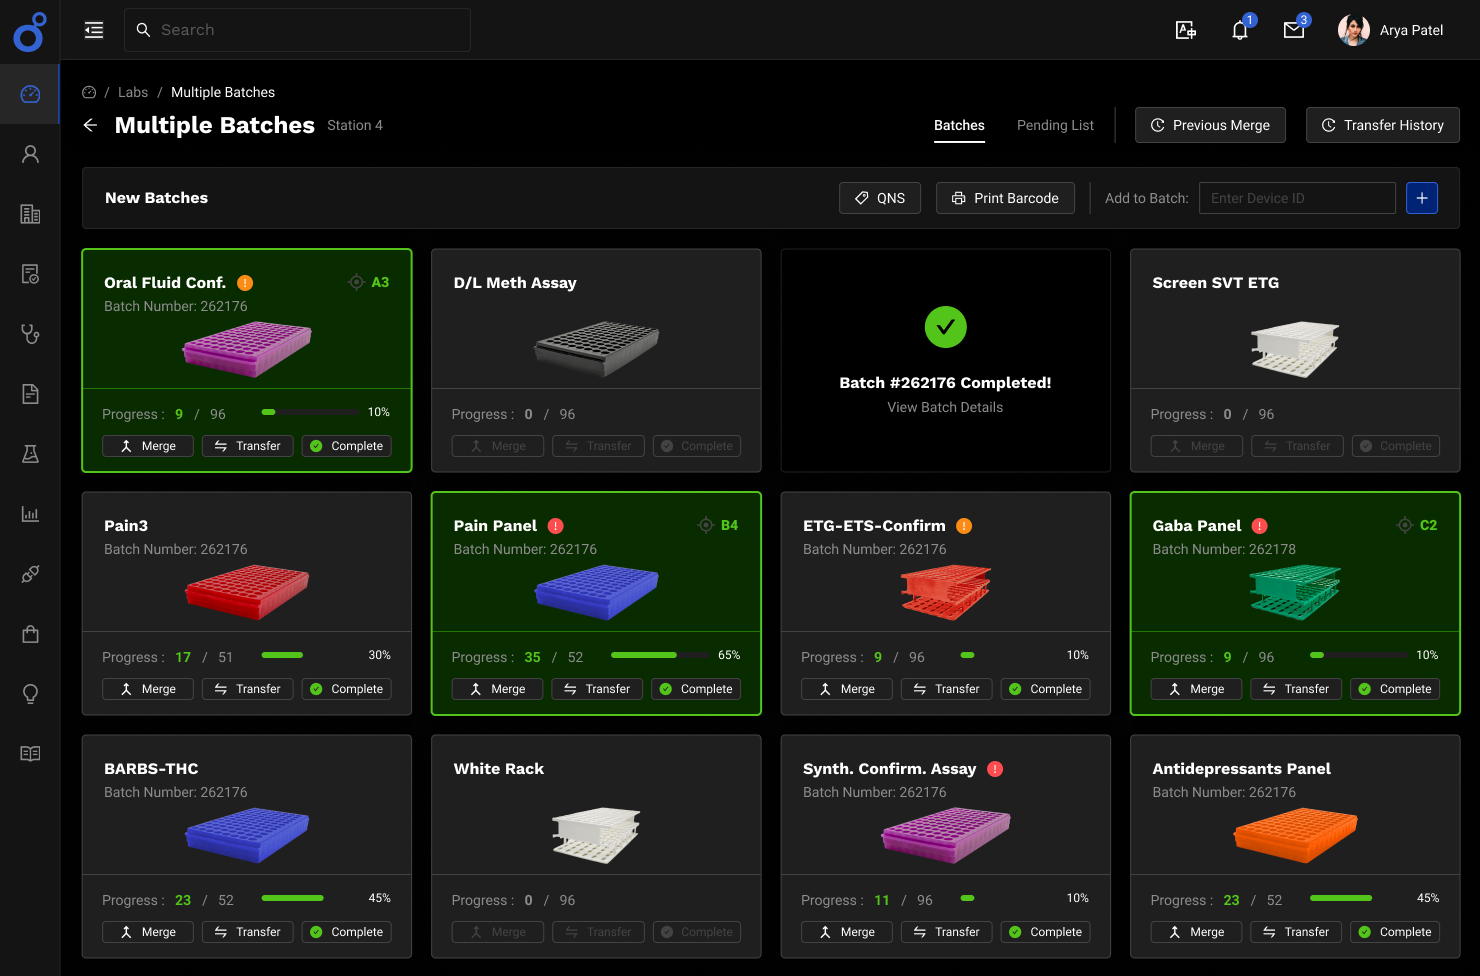This screenshot has width=1480, height=976.
Task: Click the red alert icon on Pain Panel
Action: pos(556,526)
